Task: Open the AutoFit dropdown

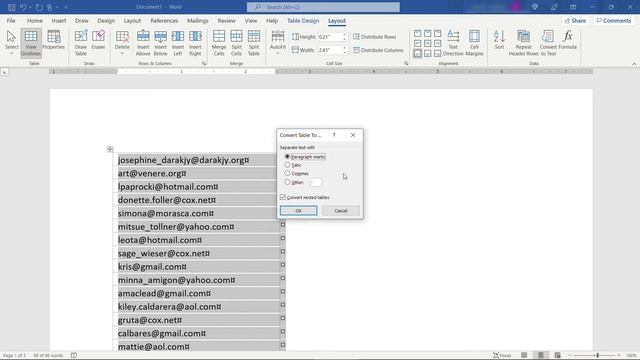Action: pyautogui.click(x=278, y=42)
